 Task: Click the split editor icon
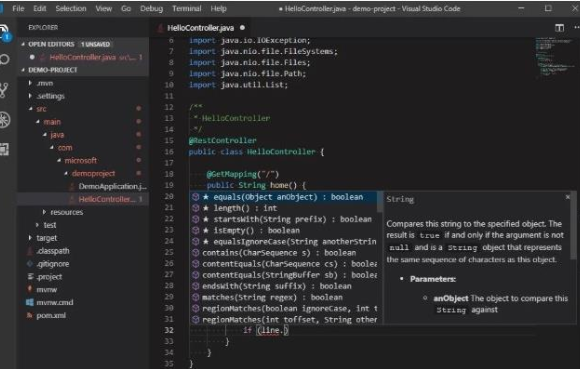[559, 28]
